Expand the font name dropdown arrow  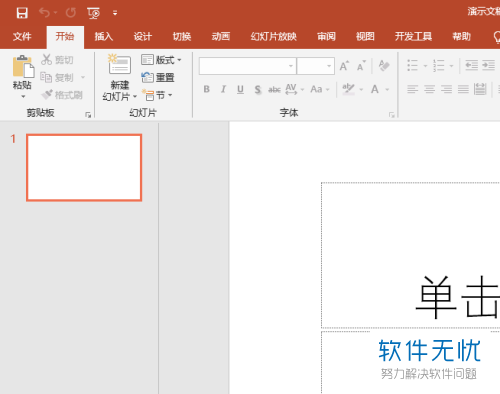click(291, 66)
